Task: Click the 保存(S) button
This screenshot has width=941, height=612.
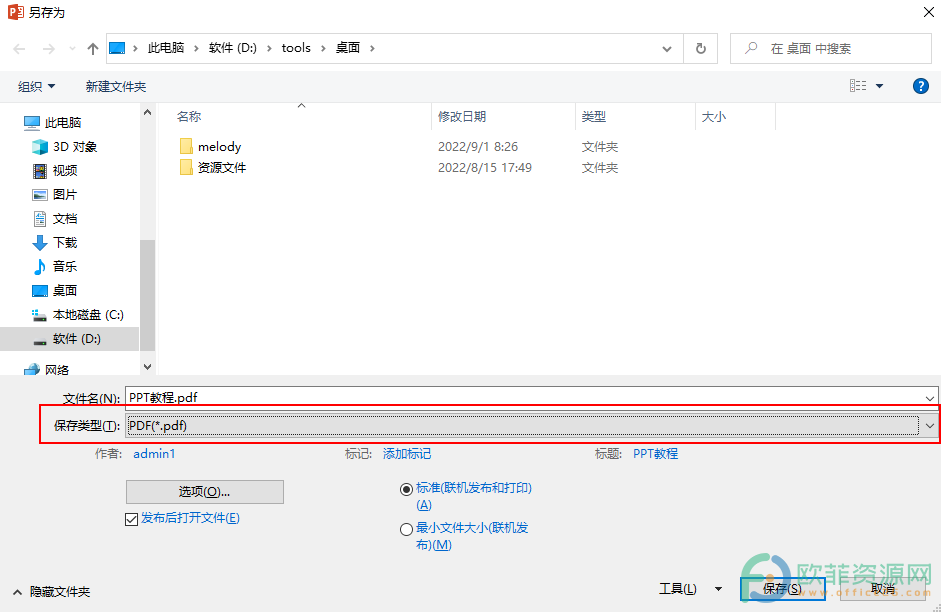Action: click(x=783, y=589)
